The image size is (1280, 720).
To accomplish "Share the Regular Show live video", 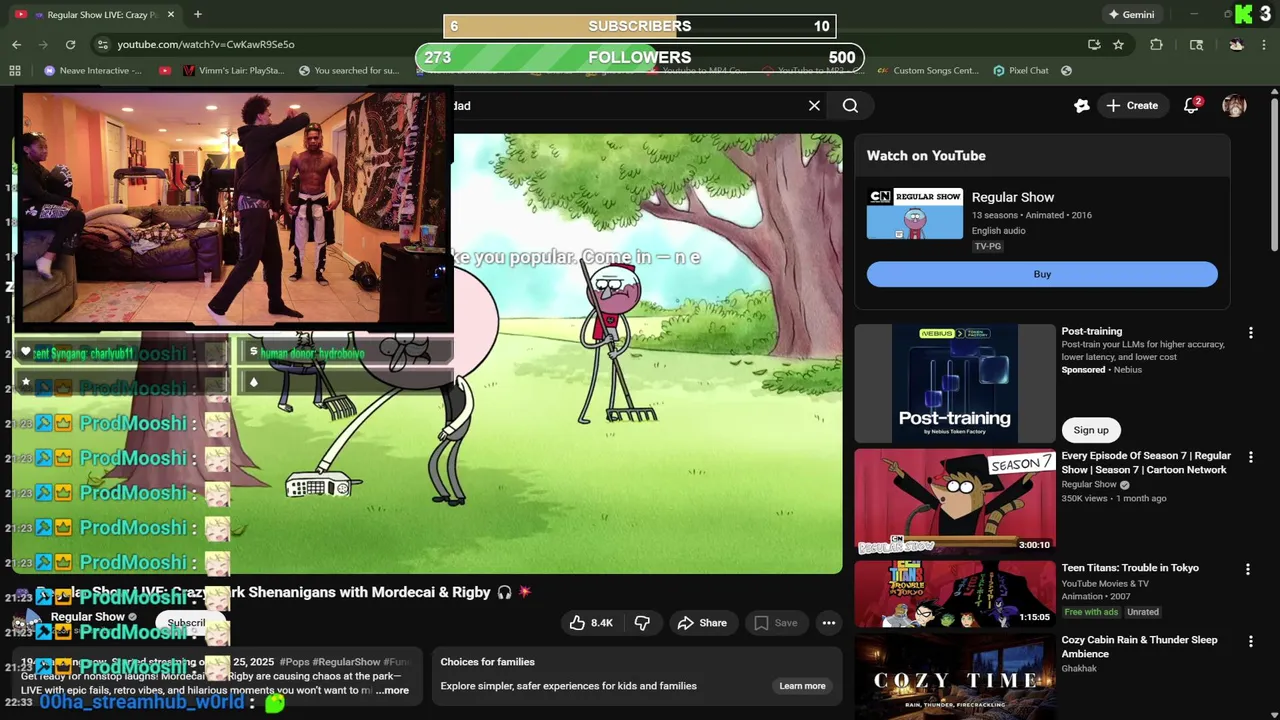I will point(702,623).
